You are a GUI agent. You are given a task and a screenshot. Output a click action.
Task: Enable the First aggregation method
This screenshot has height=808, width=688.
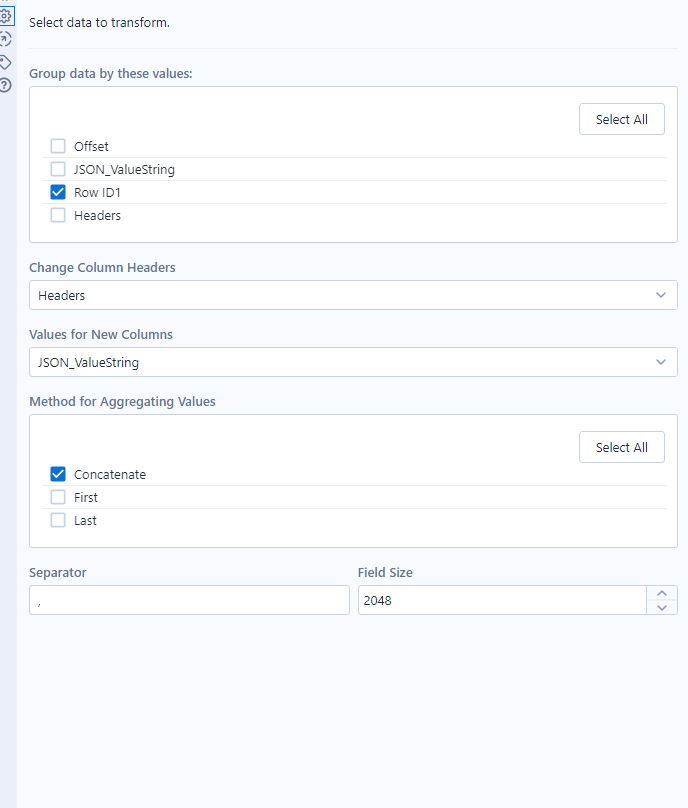(x=58, y=497)
